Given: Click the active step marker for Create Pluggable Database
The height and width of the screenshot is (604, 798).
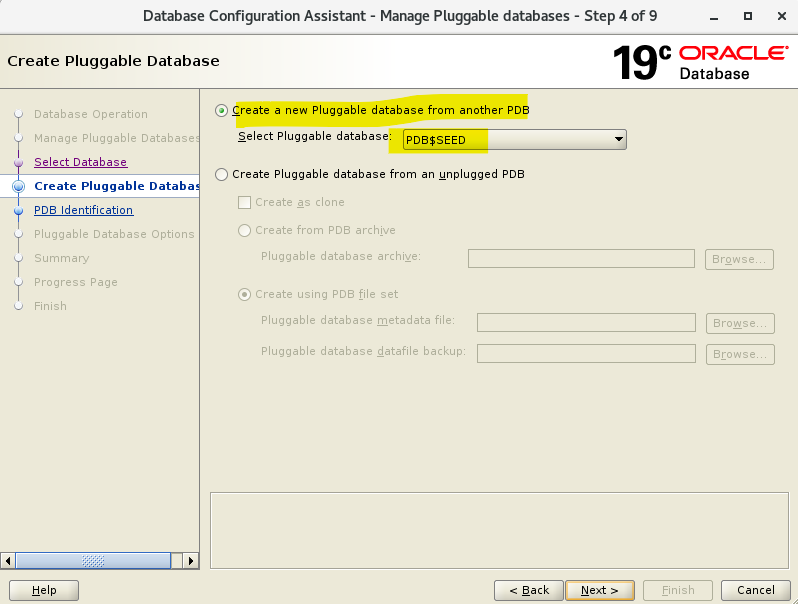Looking at the screenshot, I should click(19, 186).
